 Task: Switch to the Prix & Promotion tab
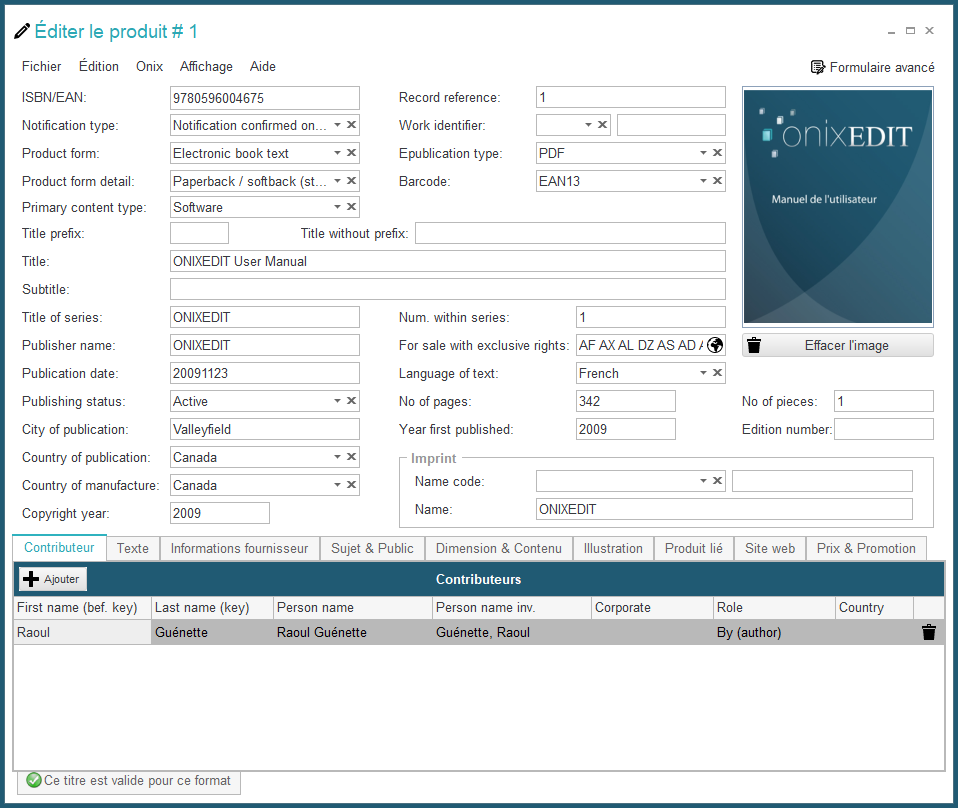[865, 548]
